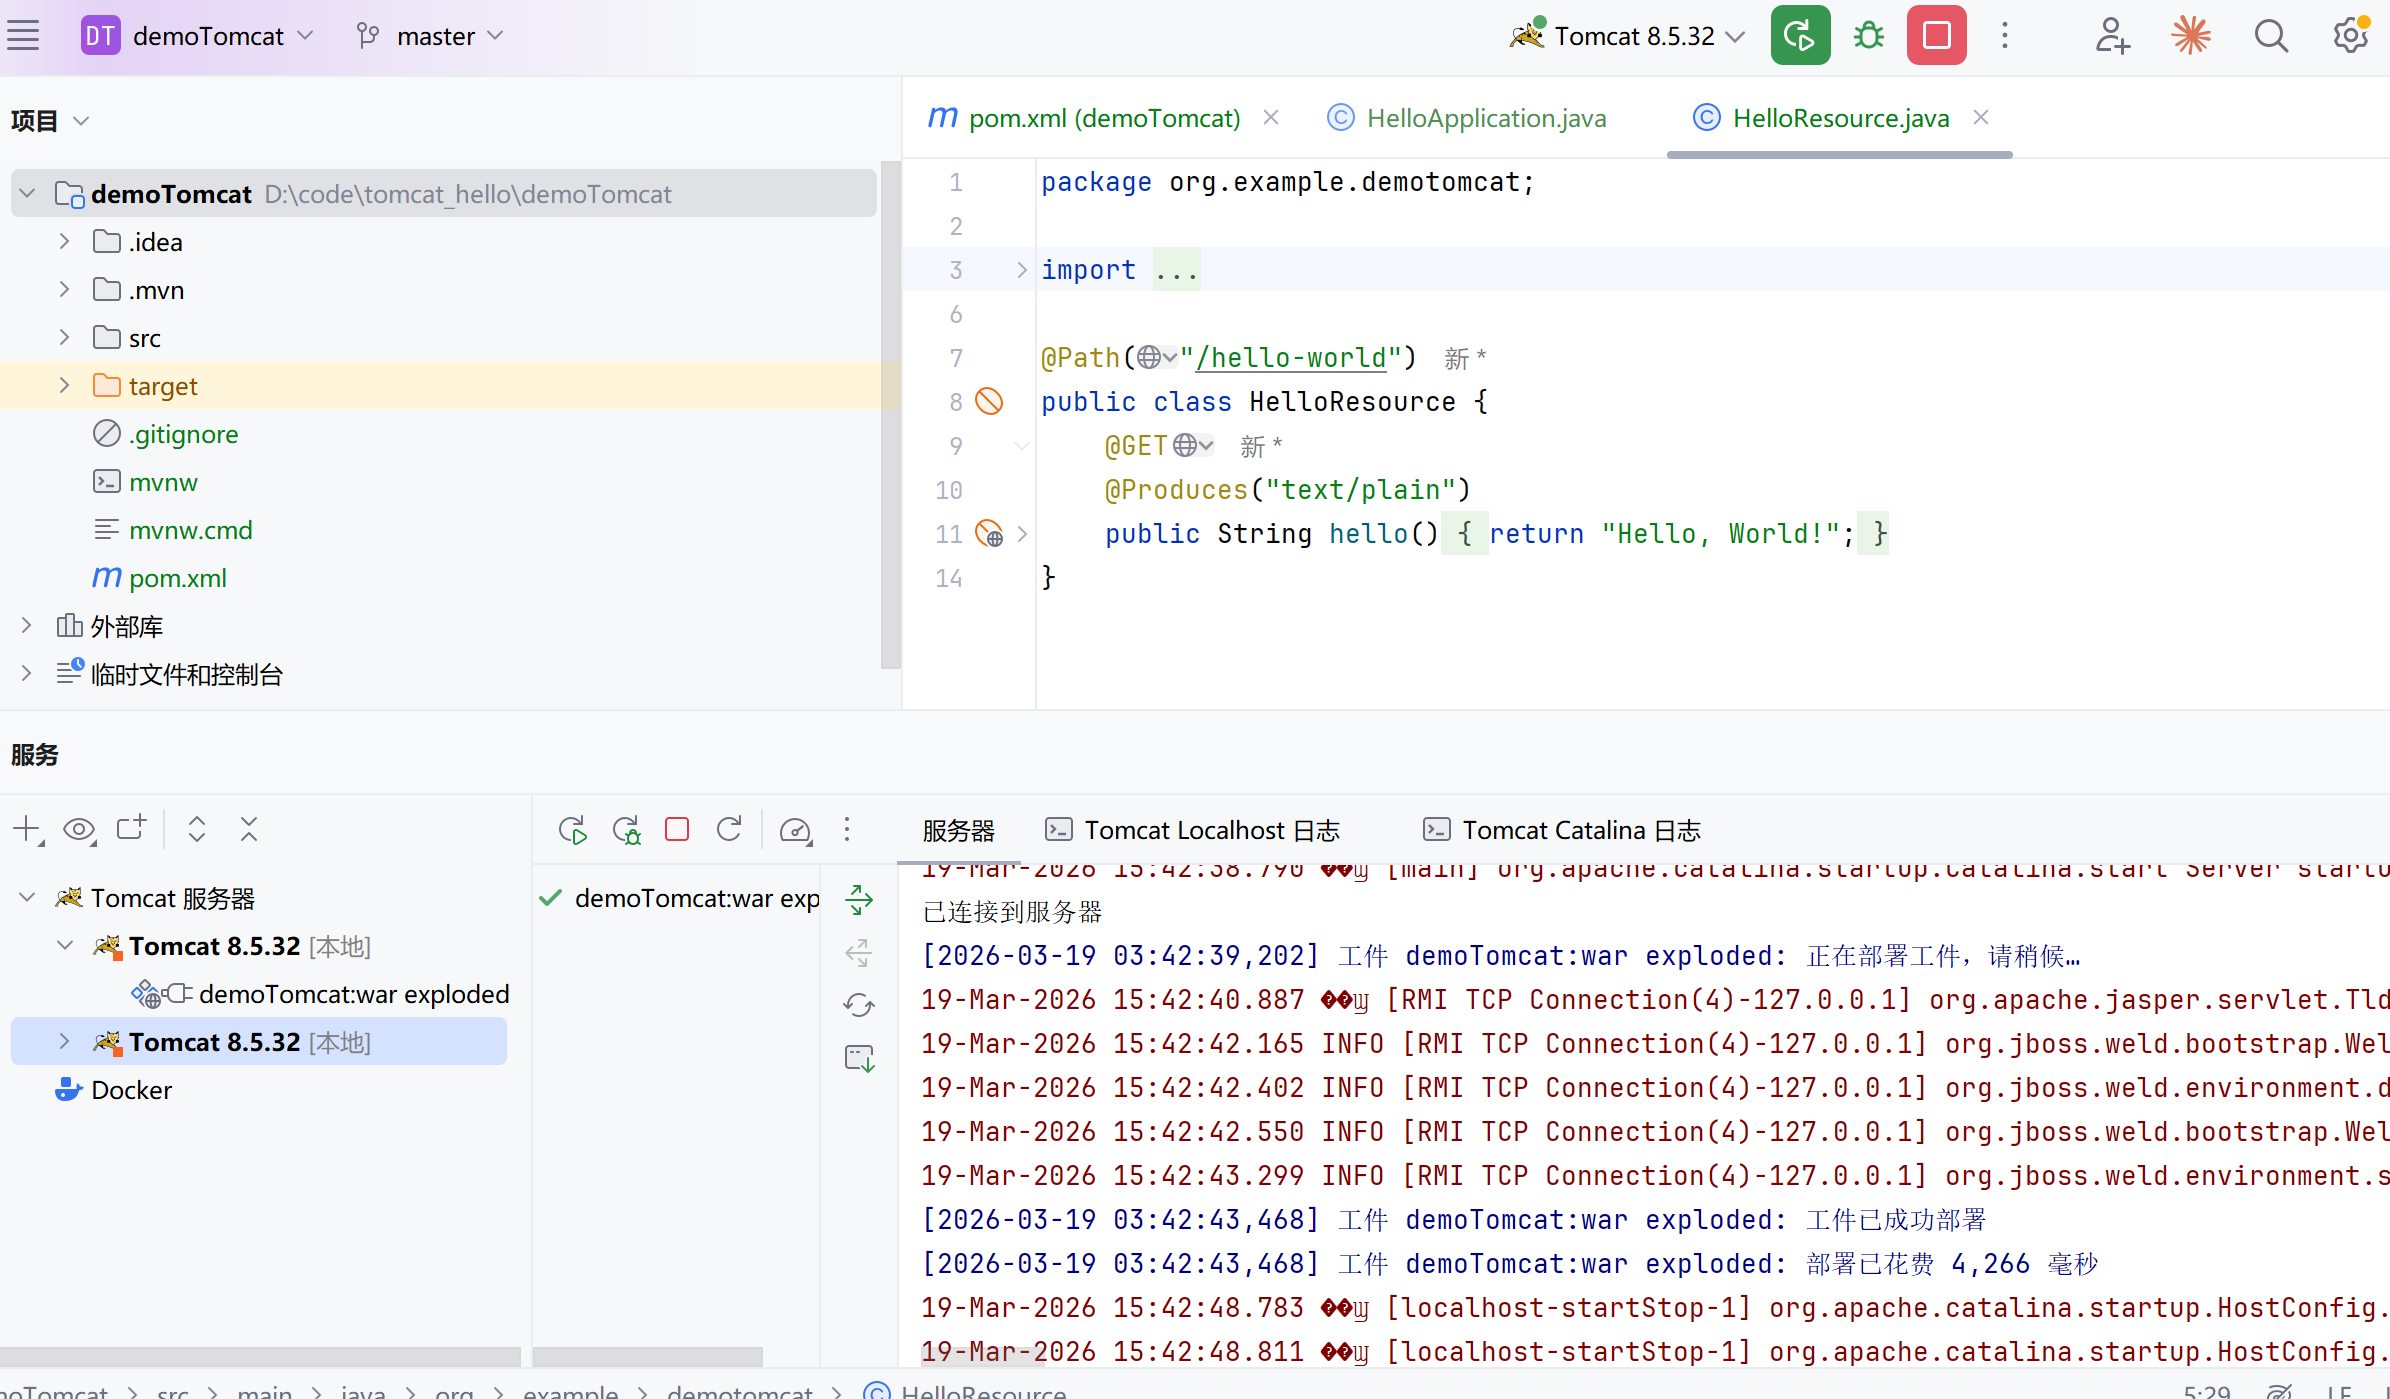Image resolution: width=2390 pixels, height=1399 pixels.
Task: Toggle scroll to end of console output
Action: click(x=859, y=1058)
